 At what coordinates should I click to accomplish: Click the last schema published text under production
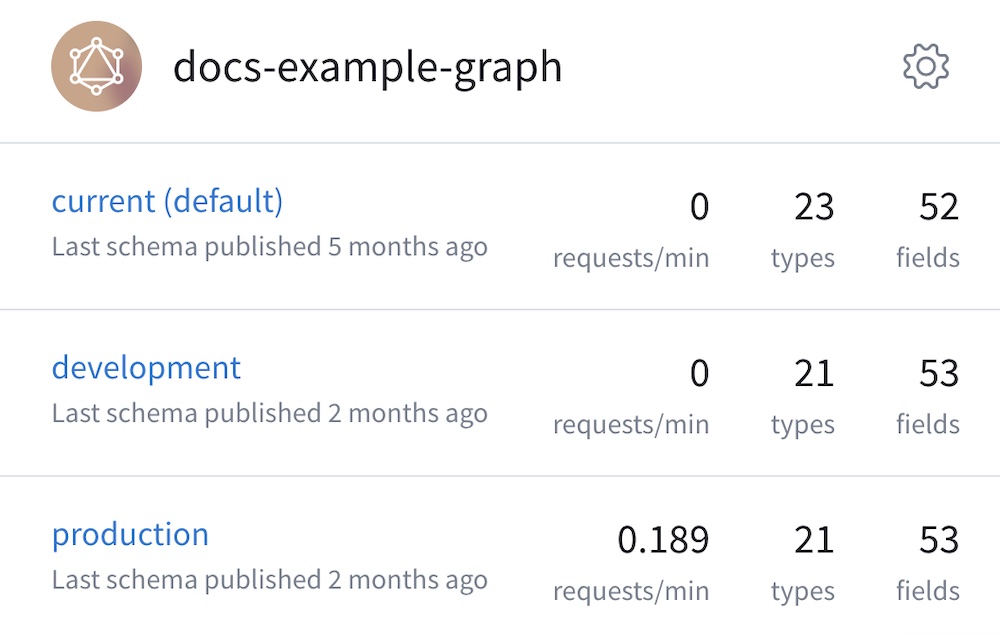270,579
